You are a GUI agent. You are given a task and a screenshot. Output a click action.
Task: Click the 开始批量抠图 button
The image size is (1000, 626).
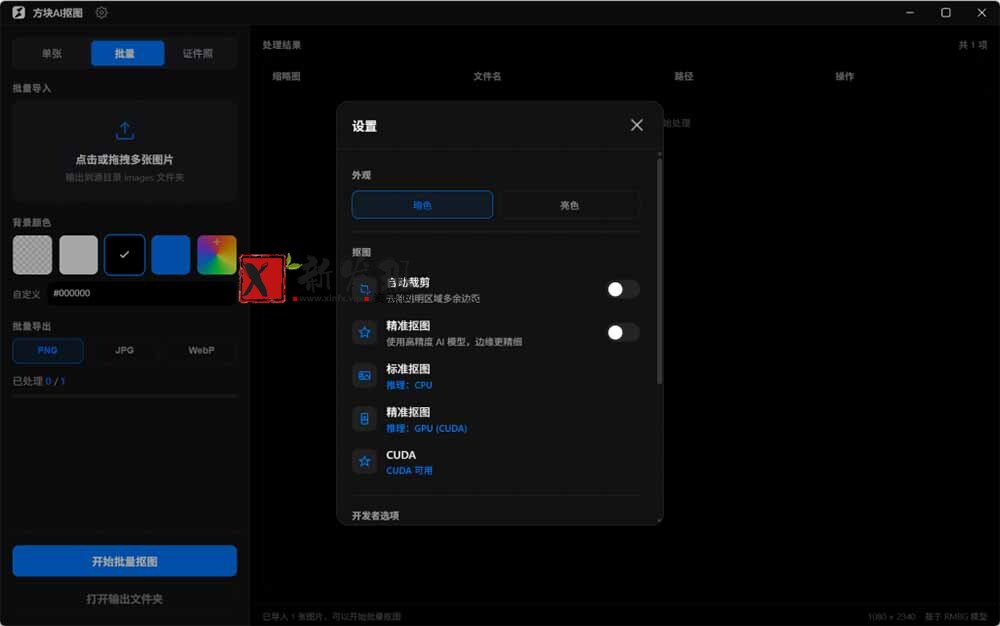[x=125, y=561]
